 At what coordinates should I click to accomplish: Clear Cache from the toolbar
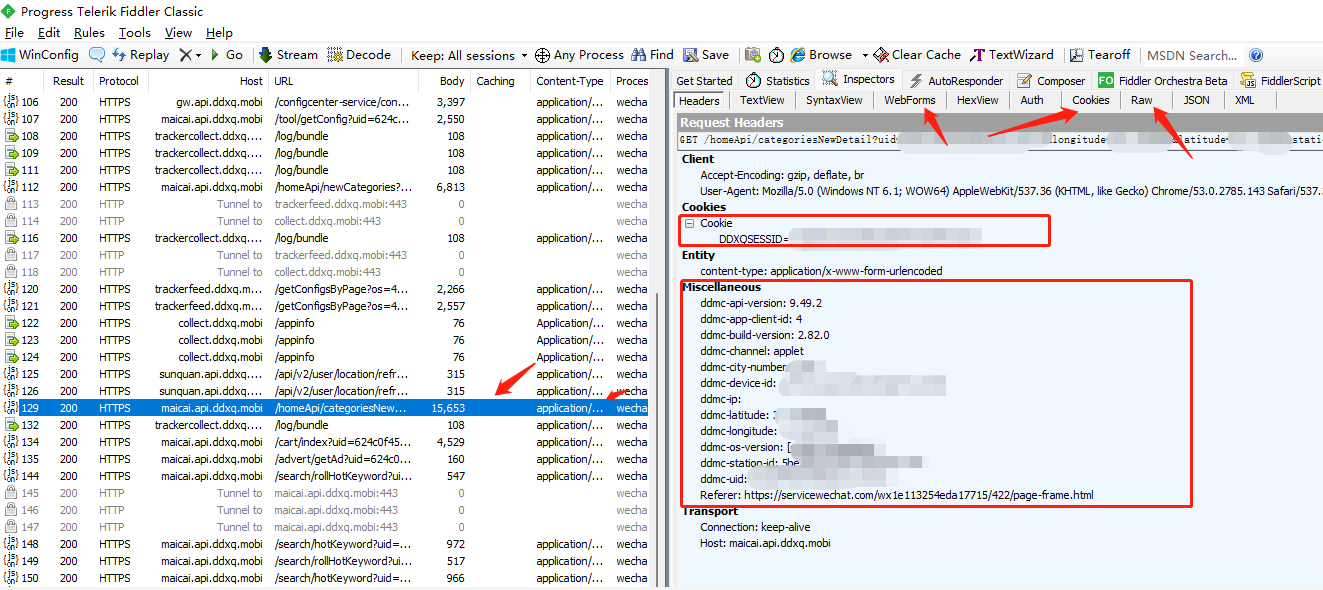[x=917, y=55]
